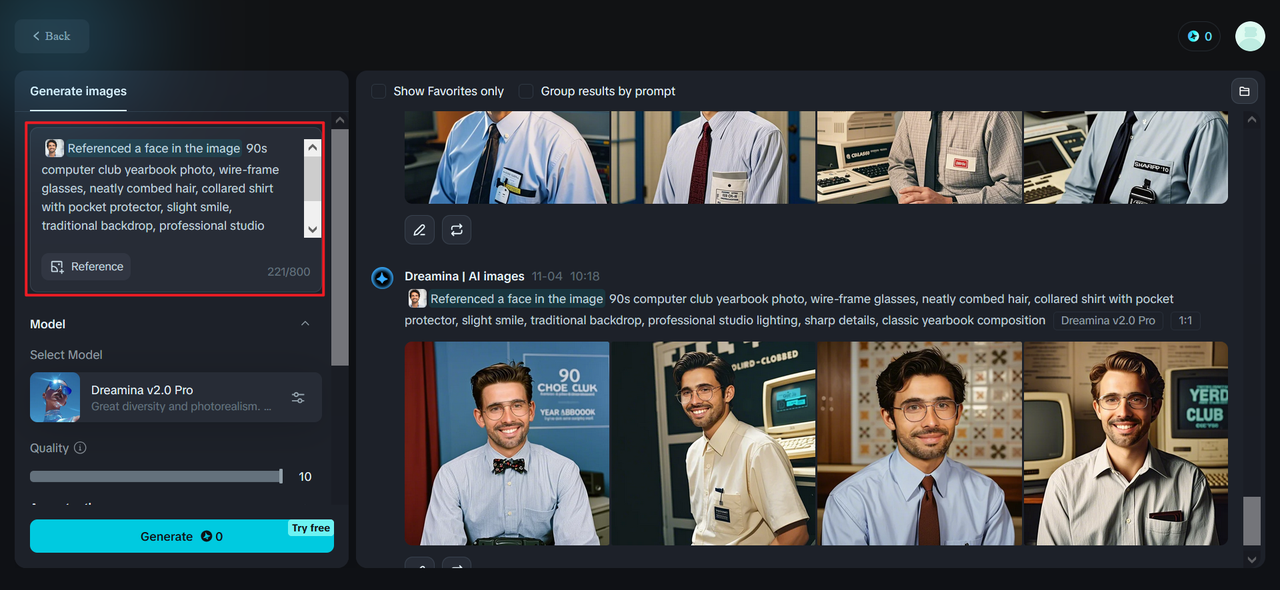Open the bow tie man generated image

coord(507,443)
